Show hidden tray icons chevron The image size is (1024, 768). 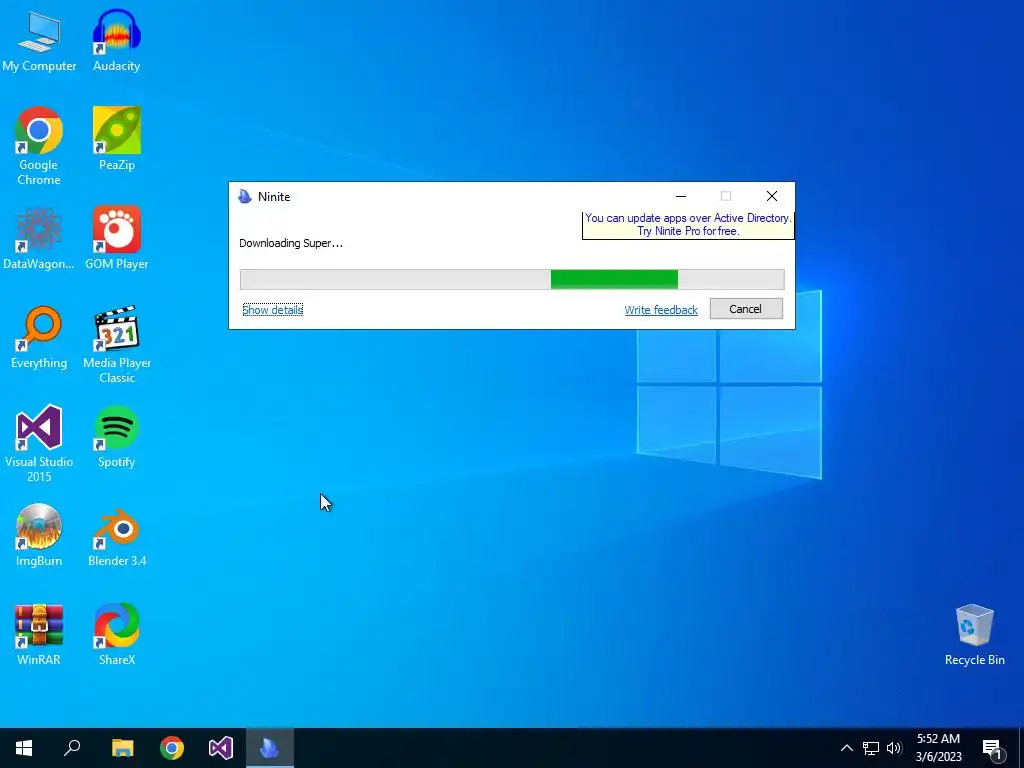click(846, 748)
